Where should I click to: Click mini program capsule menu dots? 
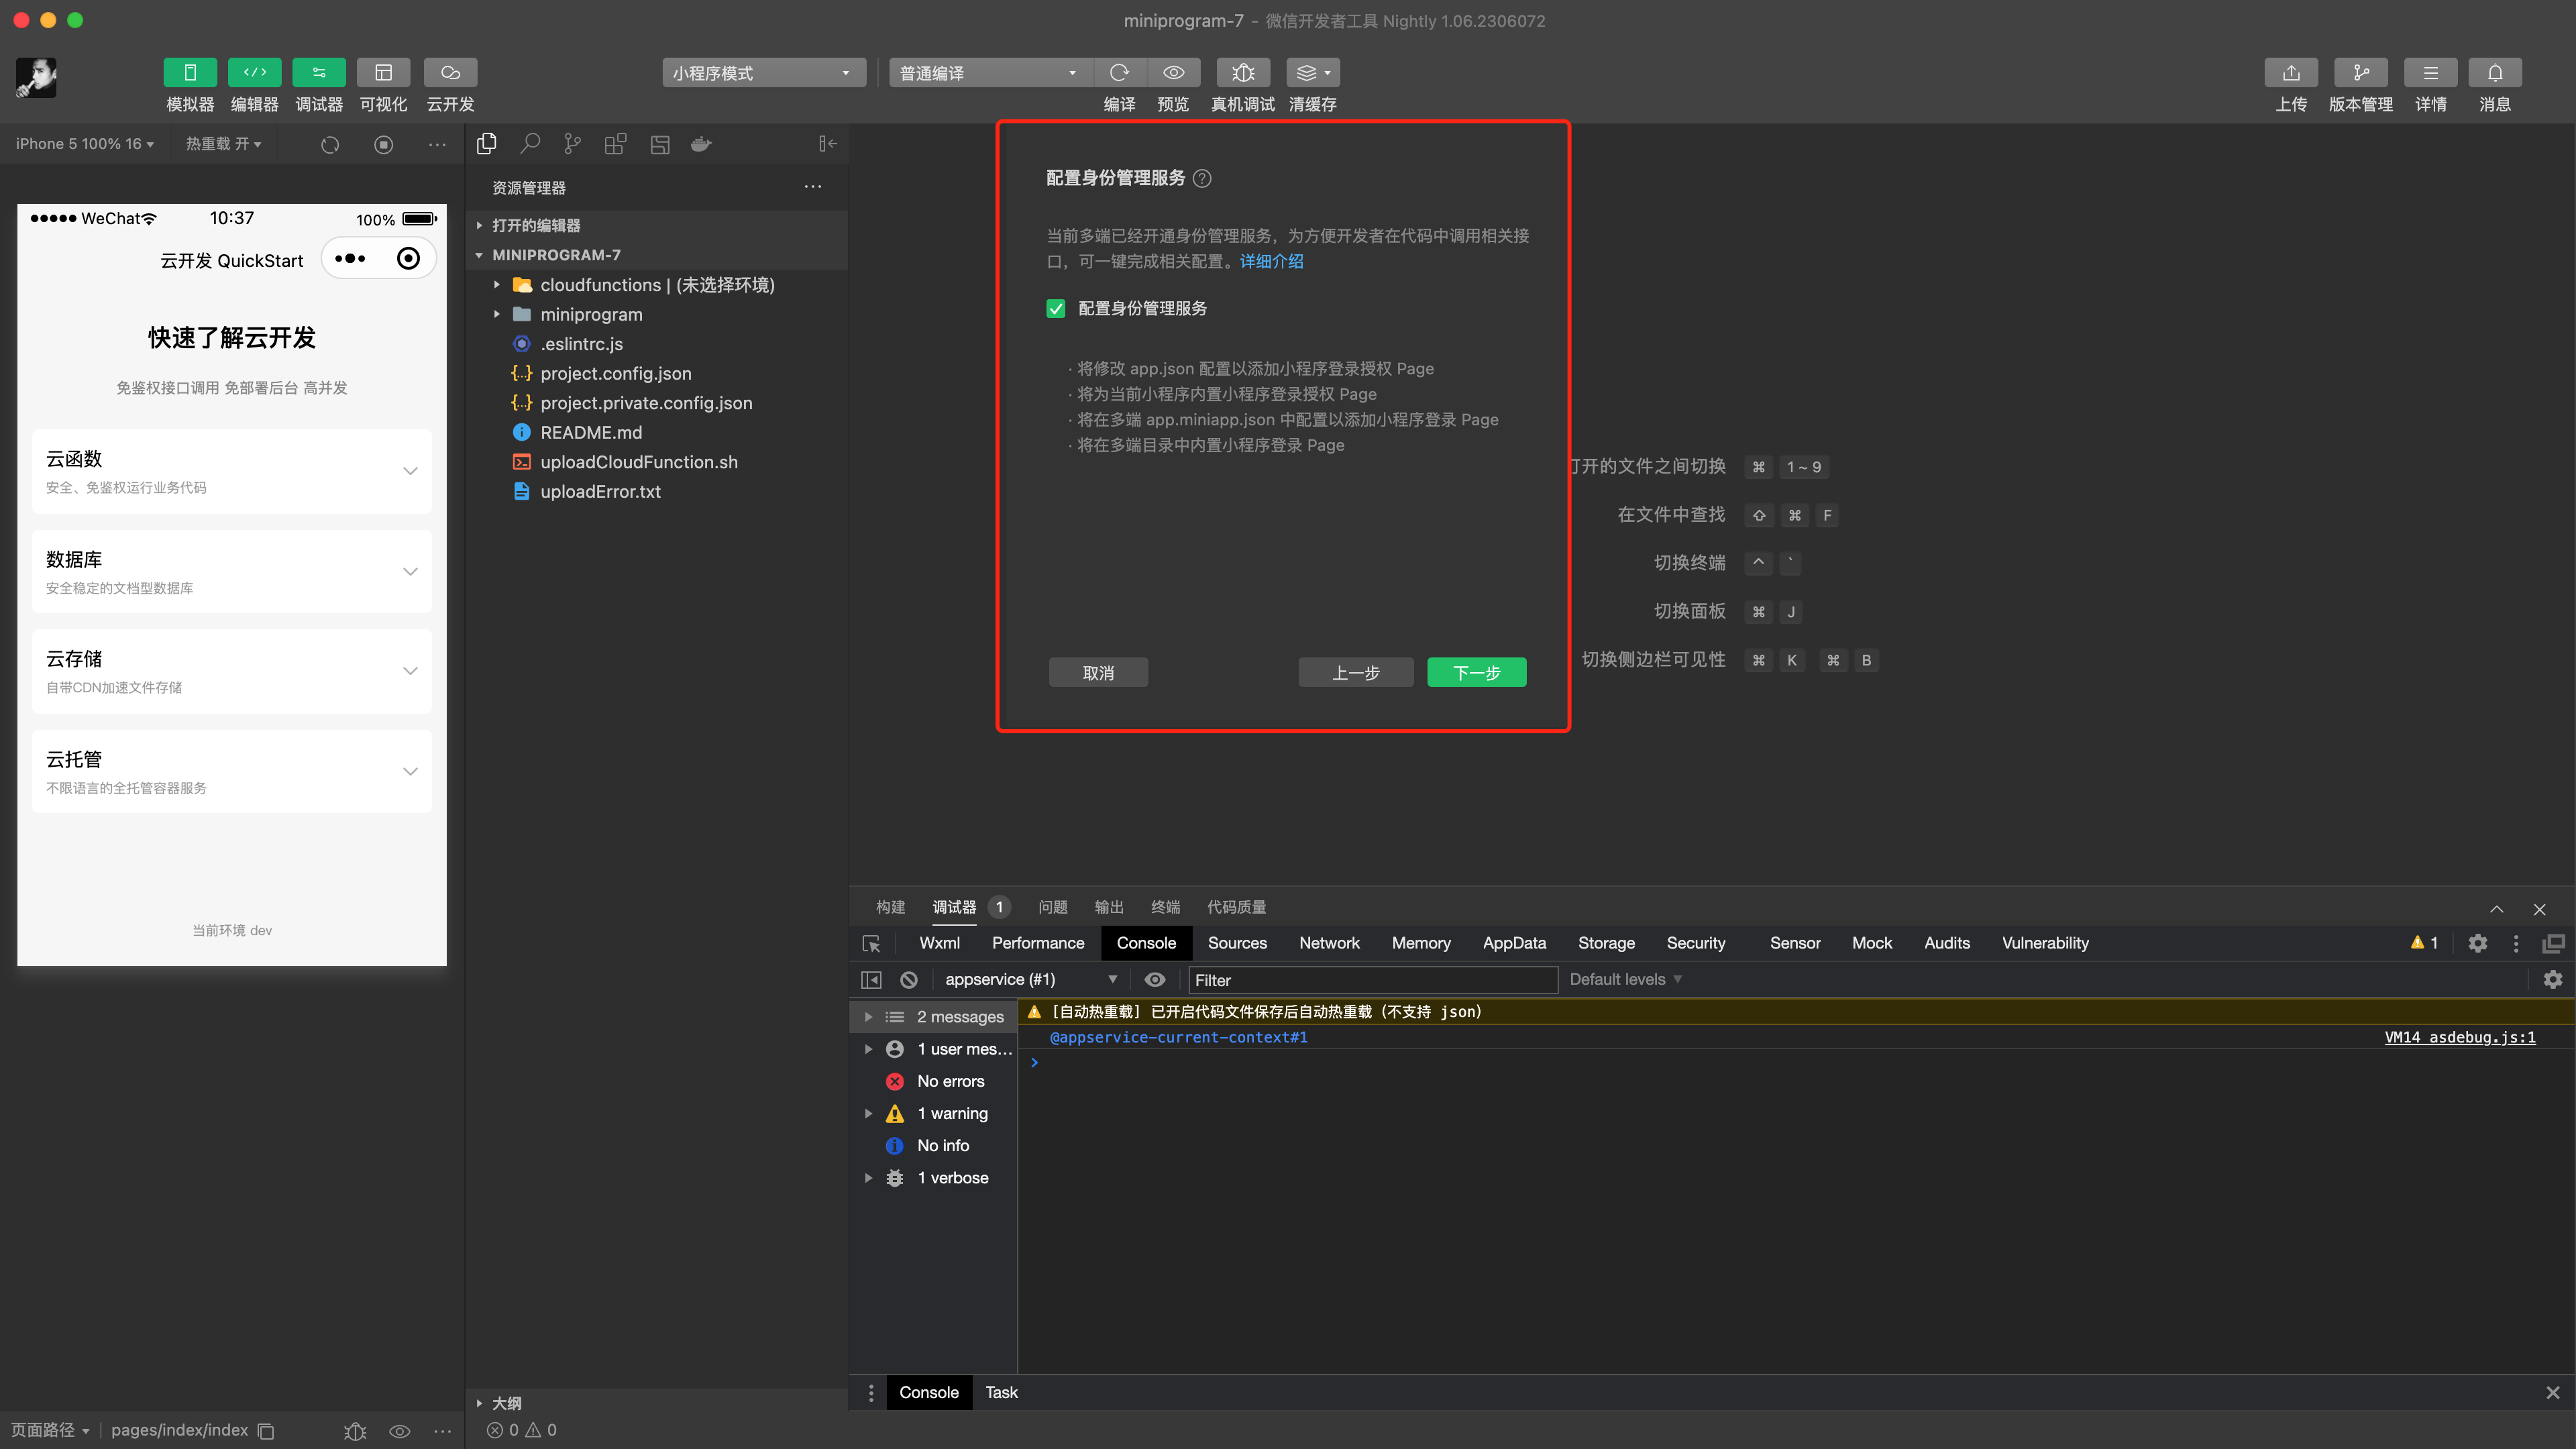pyautogui.click(x=350, y=258)
